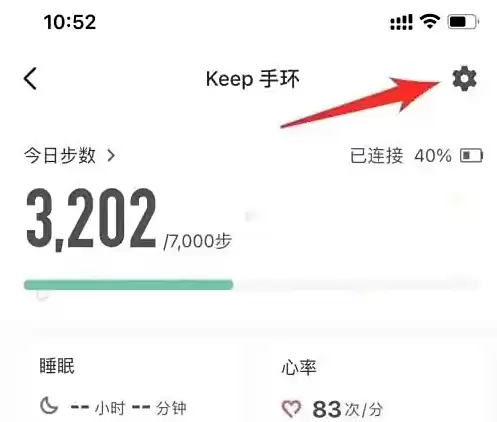
Task: Tap the phone battery status icon
Action: tap(463, 22)
